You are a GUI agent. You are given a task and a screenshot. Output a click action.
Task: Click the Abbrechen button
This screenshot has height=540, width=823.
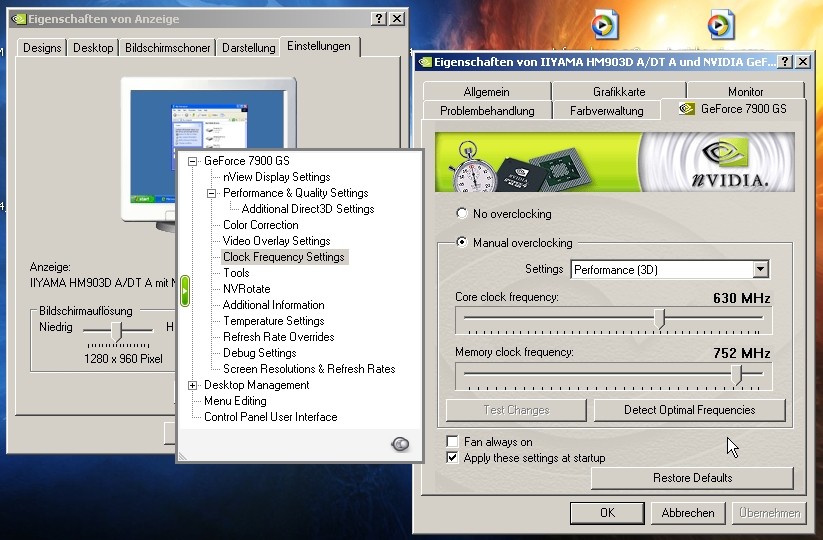click(688, 513)
